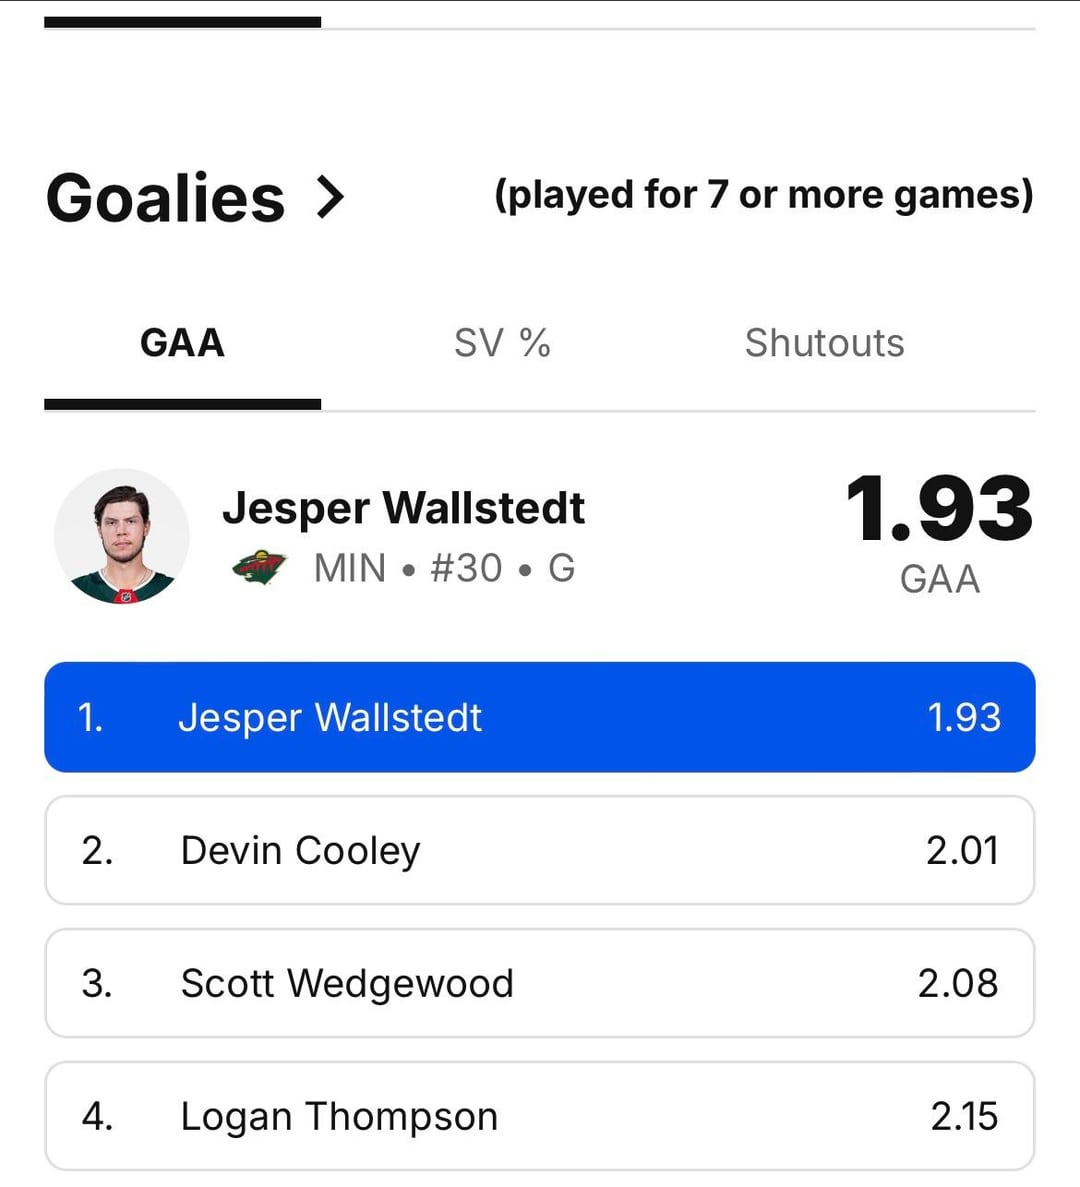Click Logan Thompson's 2.15 GAA value
The height and width of the screenshot is (1187, 1080).
pos(964,1117)
